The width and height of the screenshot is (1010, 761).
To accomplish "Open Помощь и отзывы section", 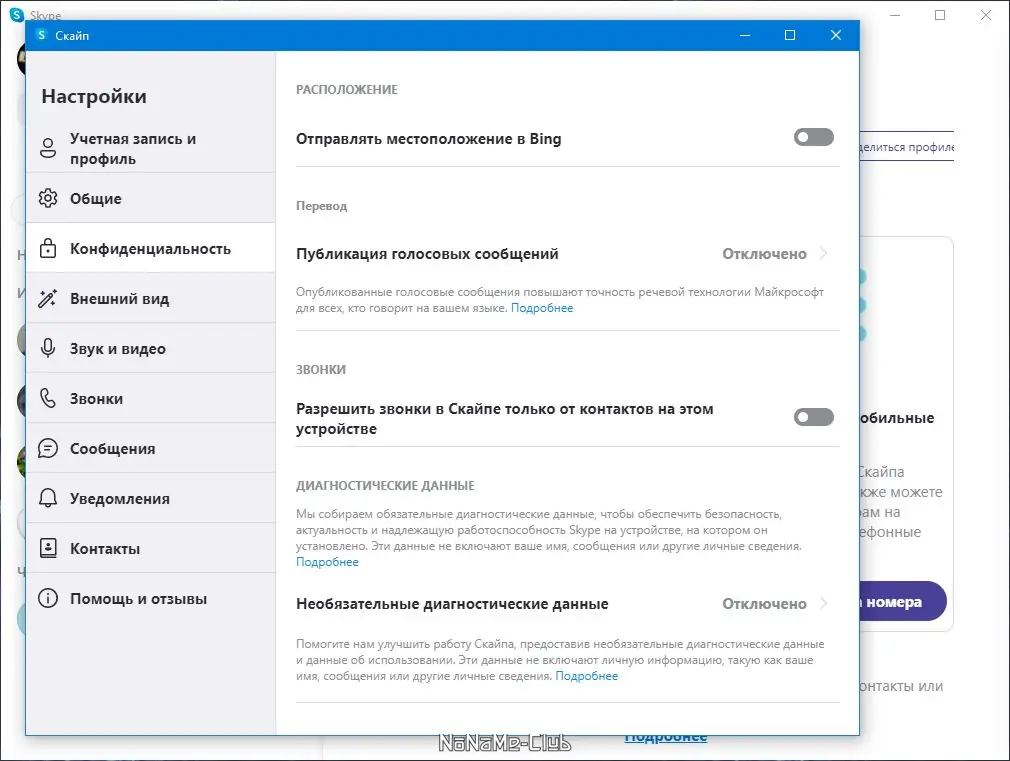I will point(151,598).
